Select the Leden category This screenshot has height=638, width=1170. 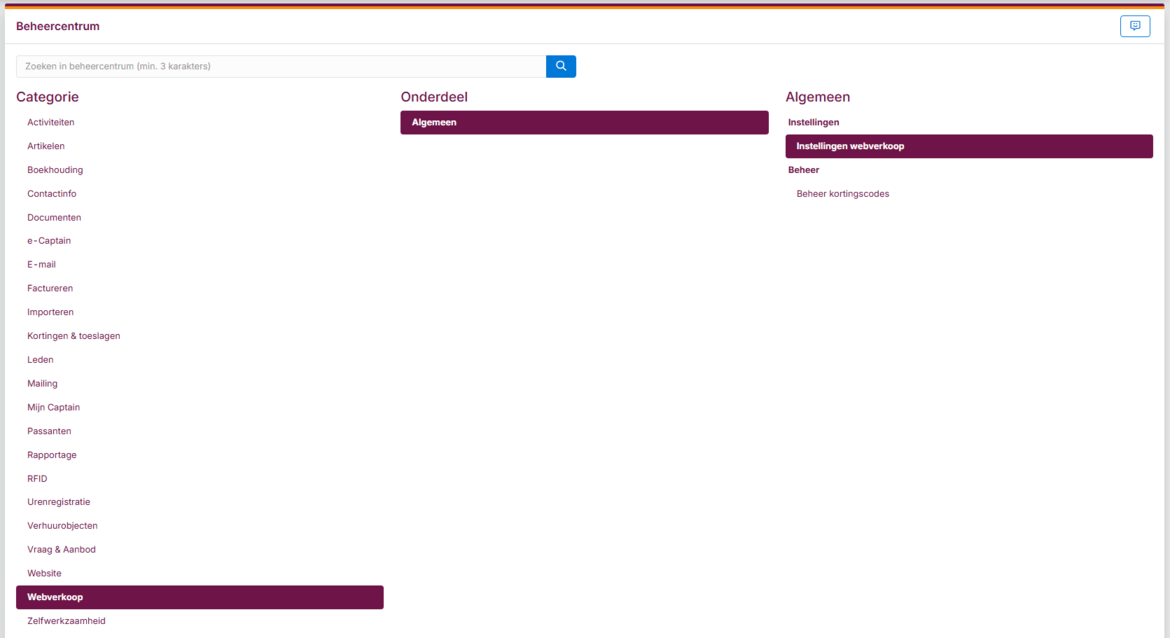41,360
